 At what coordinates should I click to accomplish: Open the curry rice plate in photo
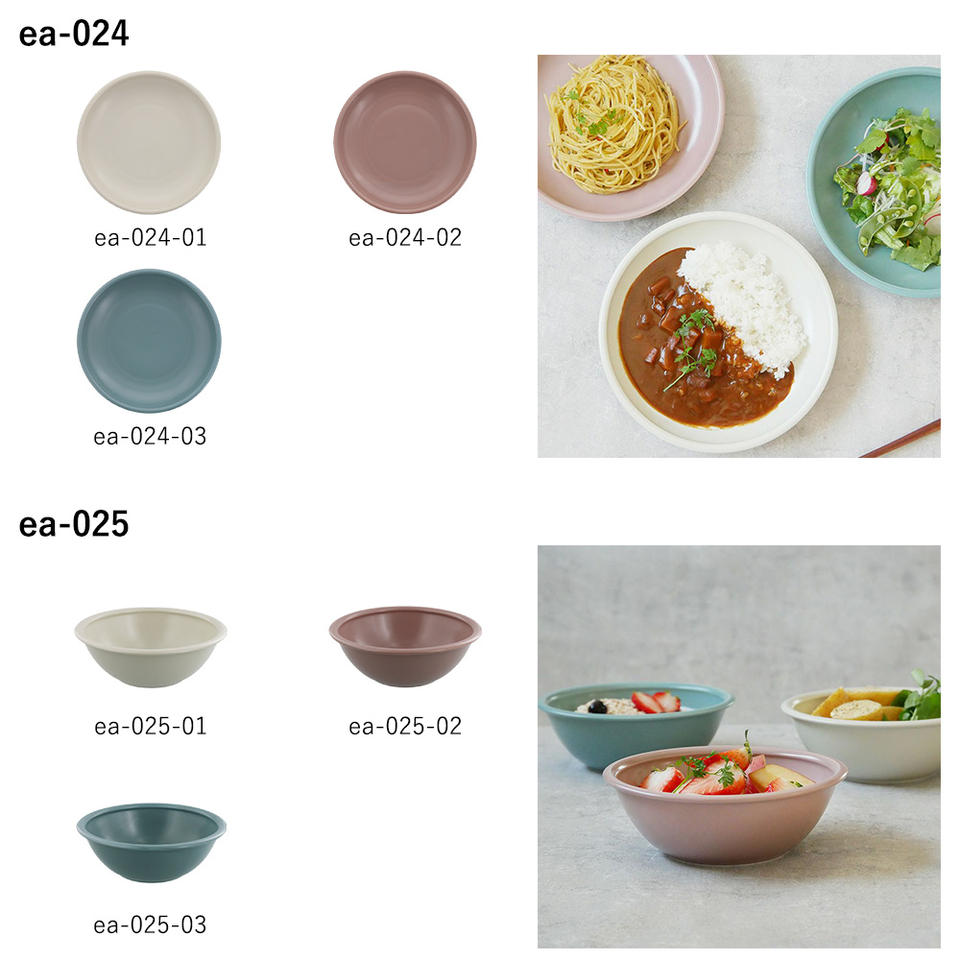(x=718, y=332)
